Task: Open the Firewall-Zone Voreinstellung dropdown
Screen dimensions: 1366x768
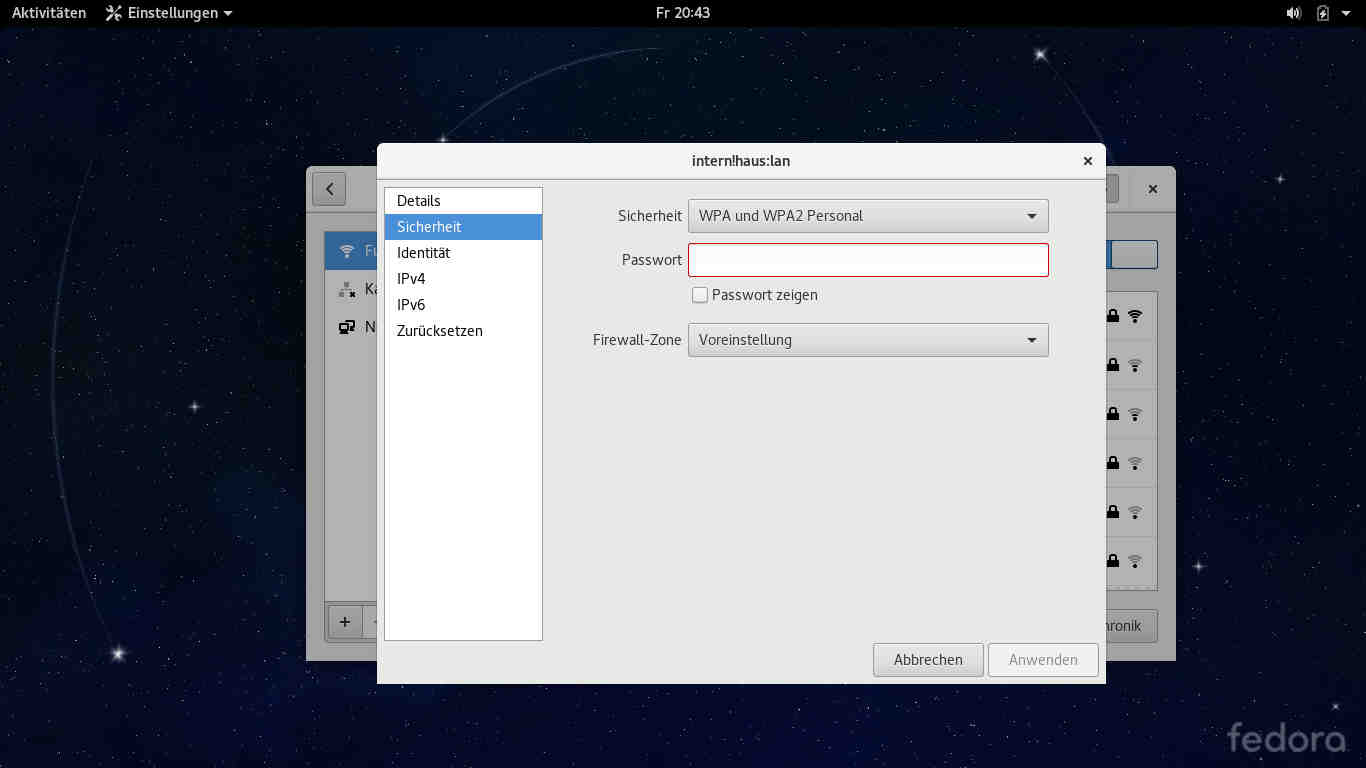Action: coord(868,340)
